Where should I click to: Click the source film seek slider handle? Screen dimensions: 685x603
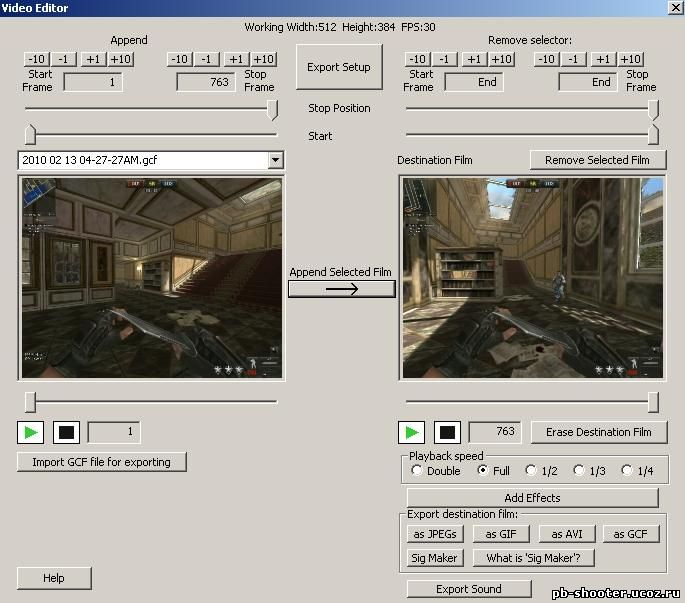[30, 402]
